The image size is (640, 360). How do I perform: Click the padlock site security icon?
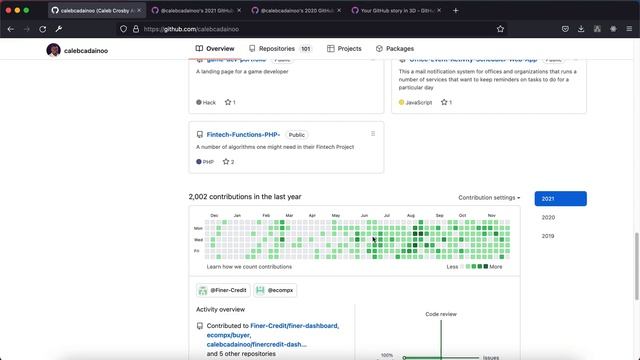(x=136, y=29)
